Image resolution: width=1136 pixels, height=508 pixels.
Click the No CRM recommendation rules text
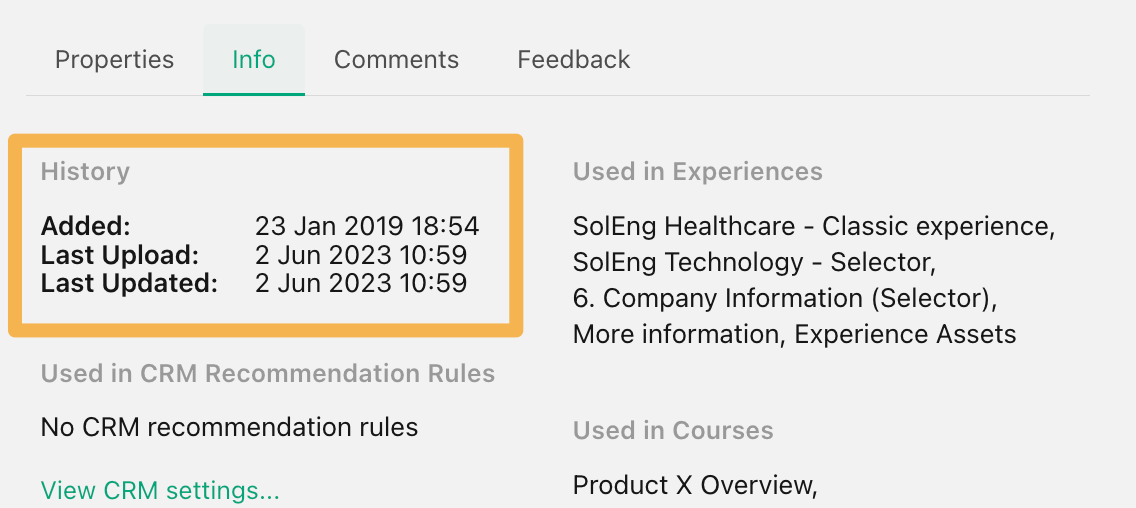click(230, 428)
